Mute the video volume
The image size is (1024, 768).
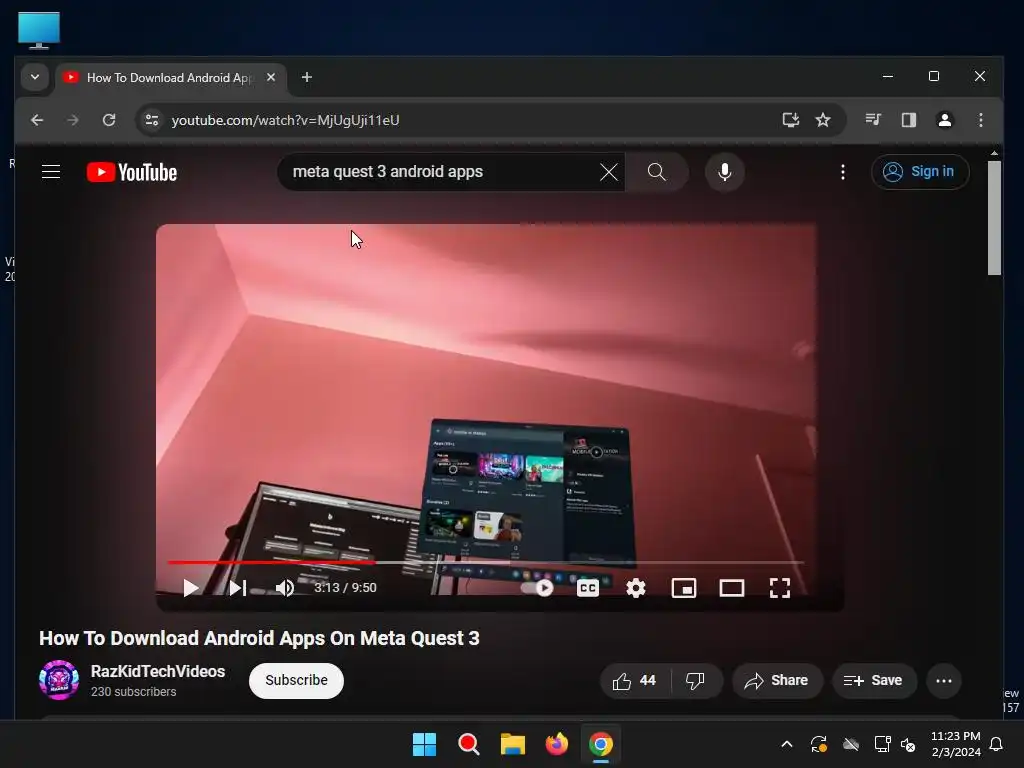[x=285, y=588]
